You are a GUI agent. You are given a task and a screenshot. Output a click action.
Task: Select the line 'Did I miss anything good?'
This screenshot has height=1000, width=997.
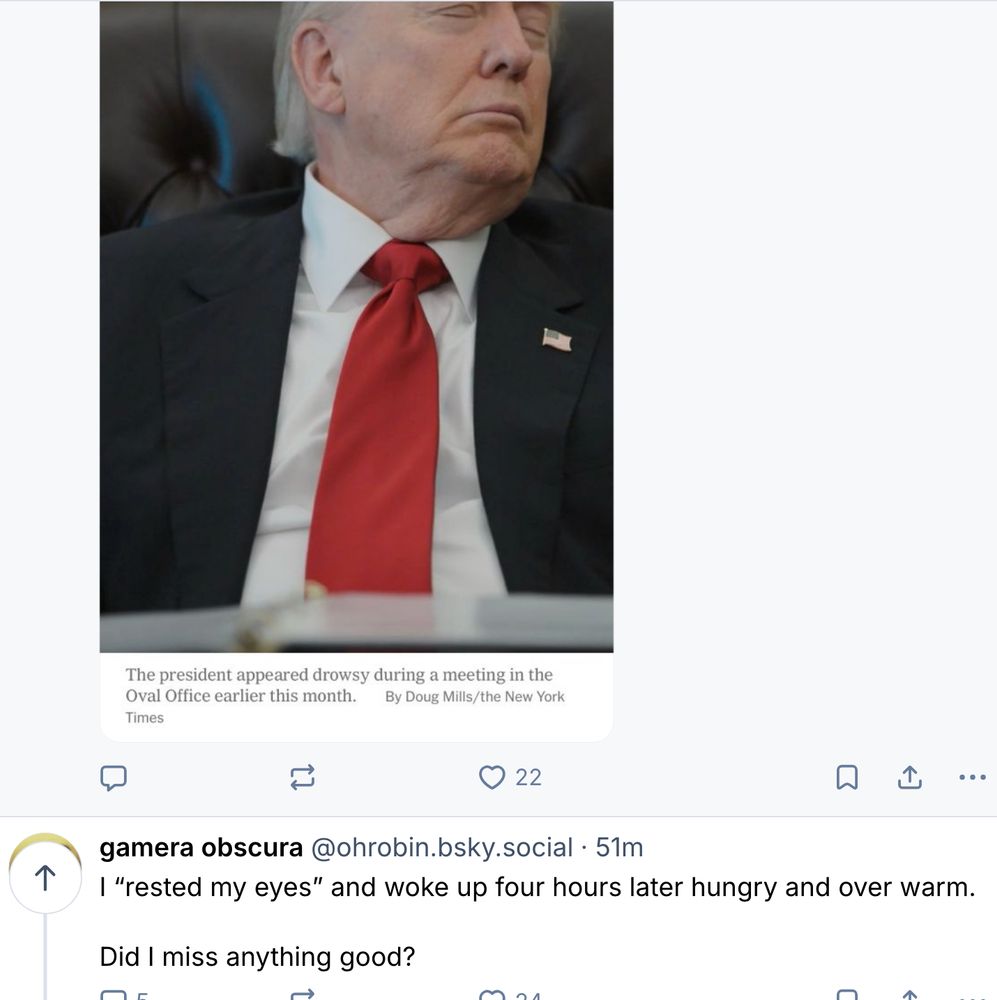(x=257, y=957)
